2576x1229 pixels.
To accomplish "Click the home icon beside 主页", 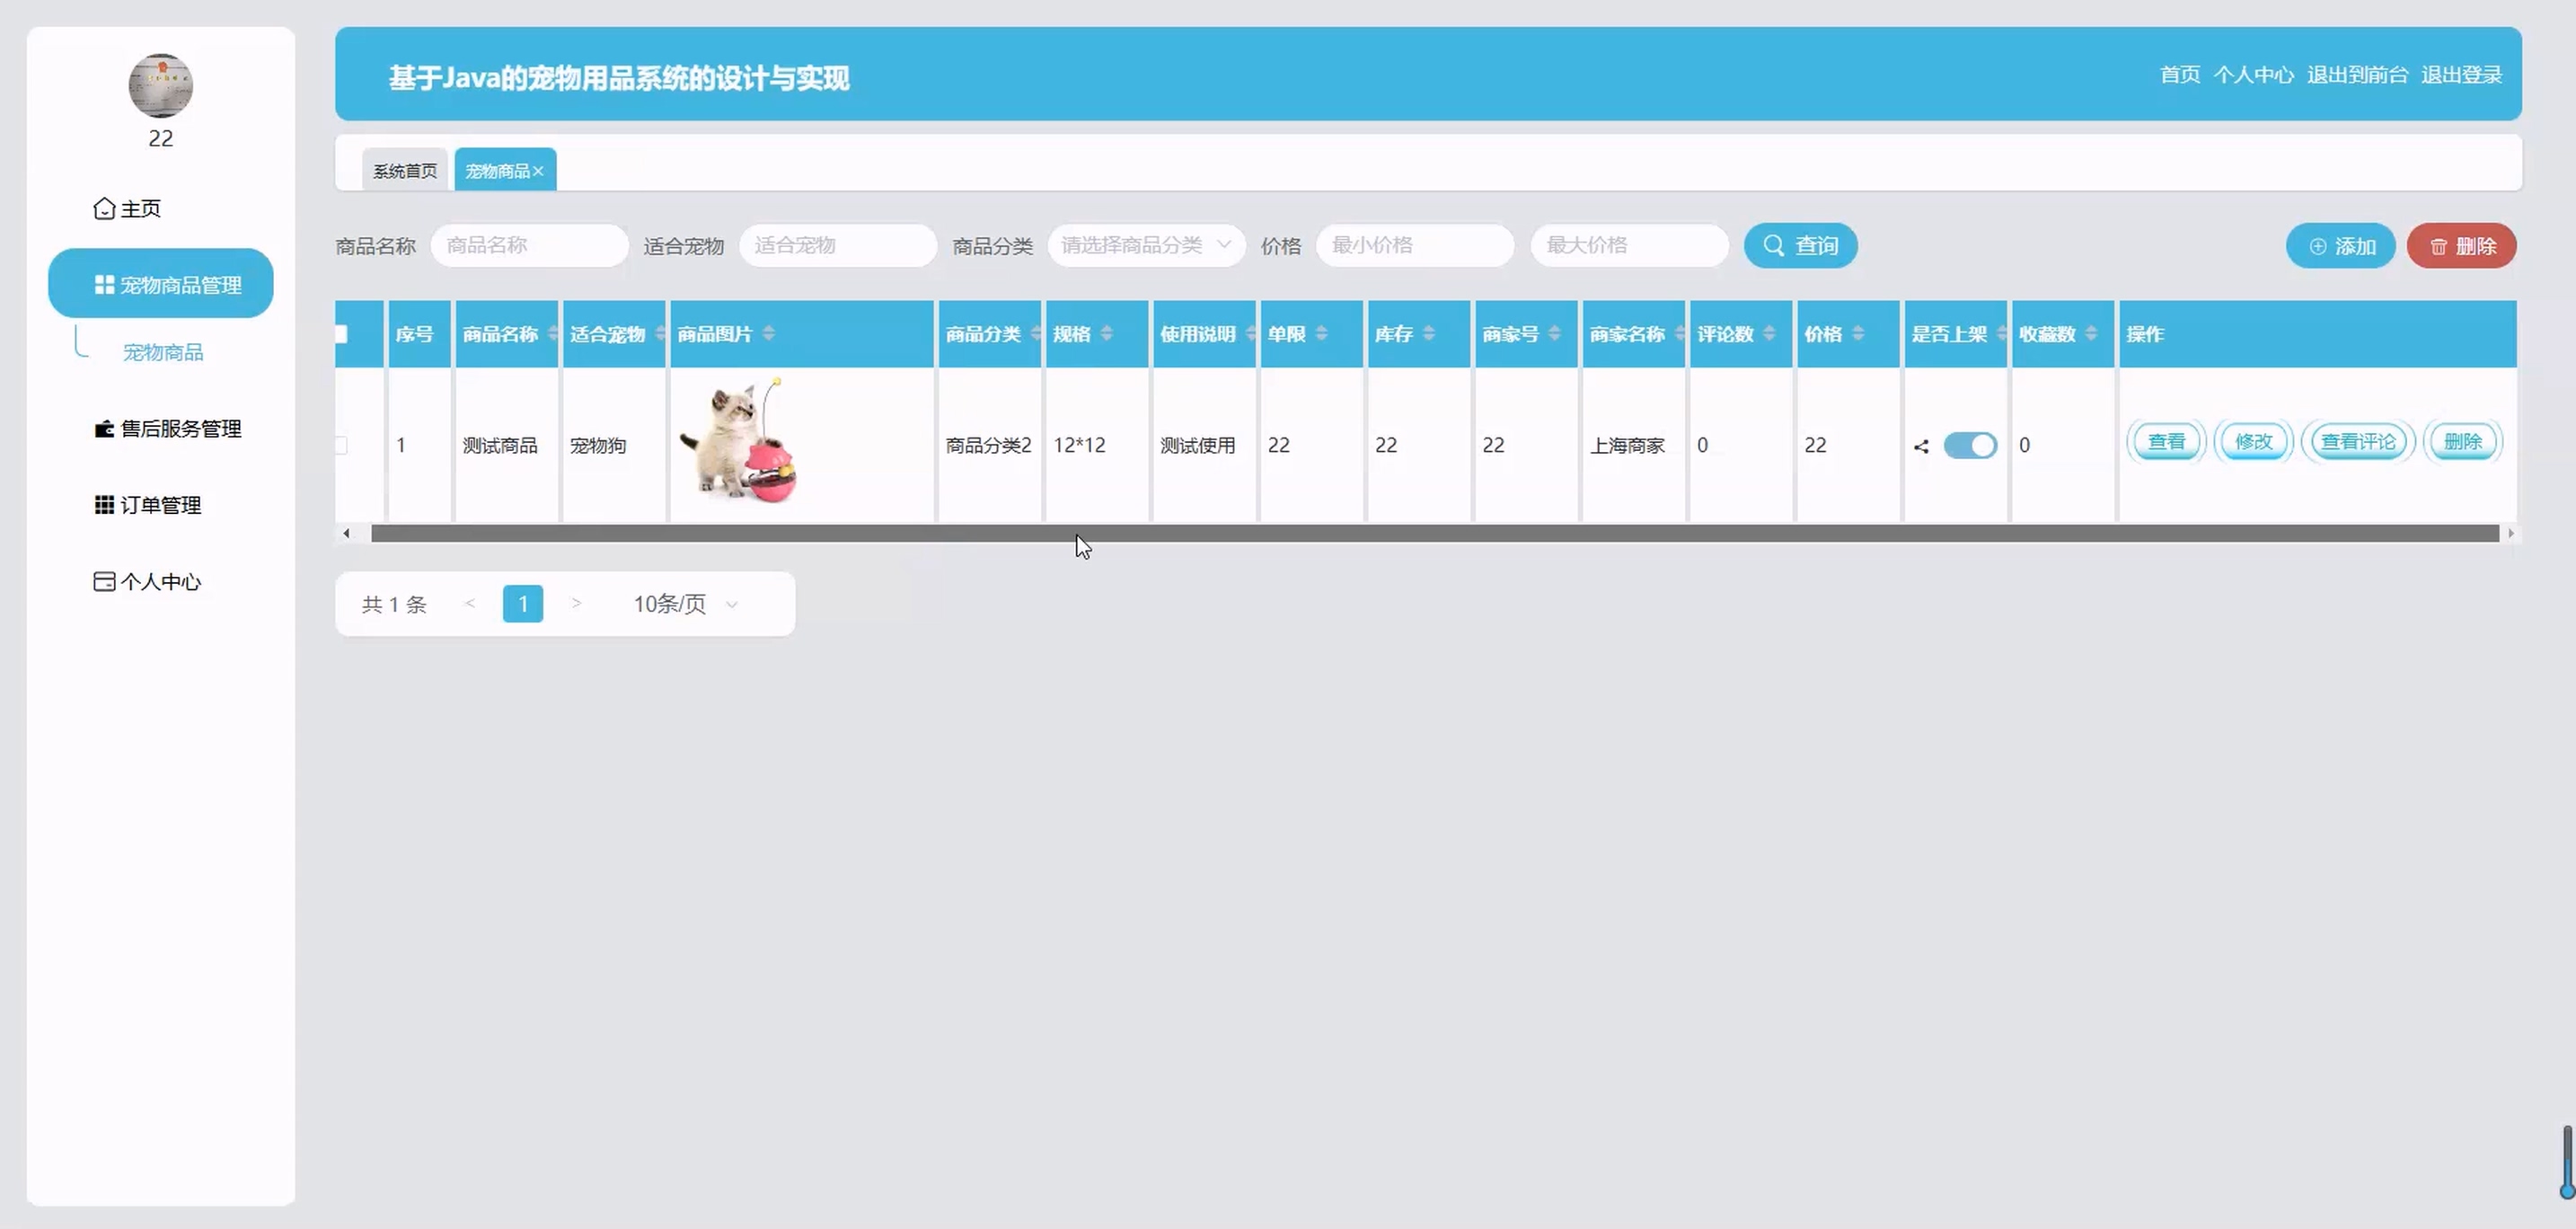I will [104, 208].
